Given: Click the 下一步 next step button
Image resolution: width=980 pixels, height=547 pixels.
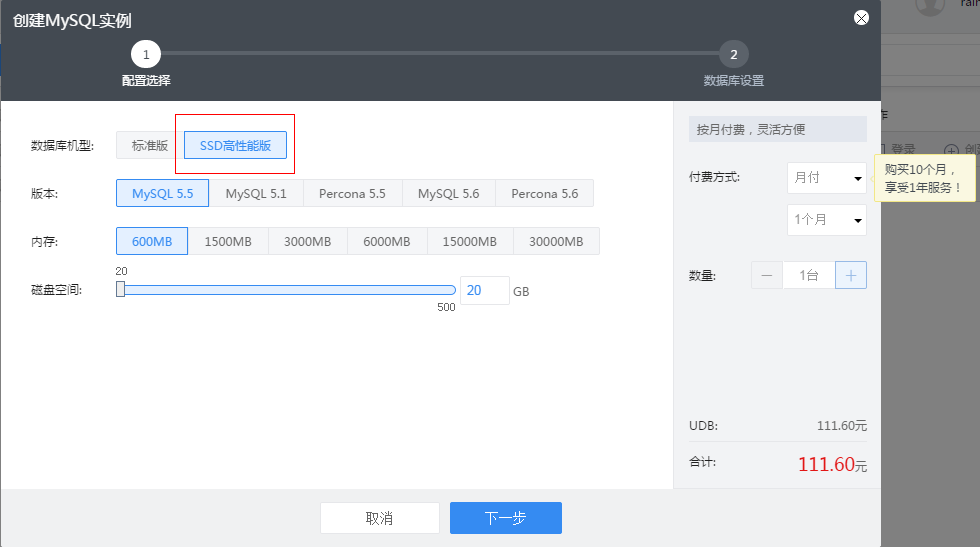Looking at the screenshot, I should [x=506, y=518].
